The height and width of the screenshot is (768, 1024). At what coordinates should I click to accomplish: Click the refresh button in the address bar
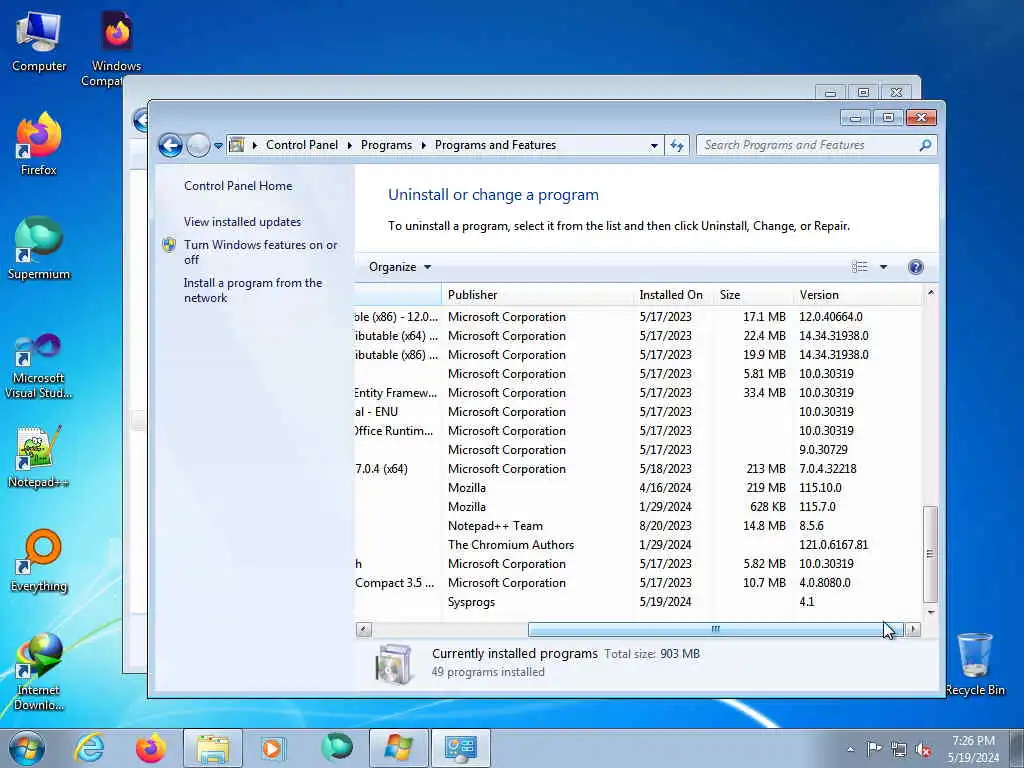coord(677,145)
